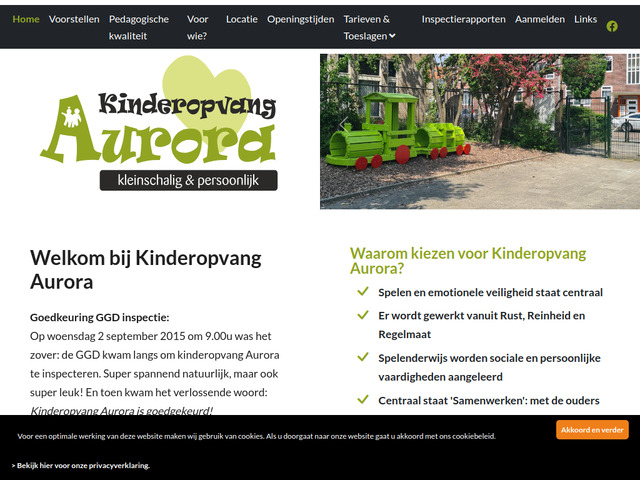Accept cookies with 'Akkoord en verder'

click(x=592, y=429)
